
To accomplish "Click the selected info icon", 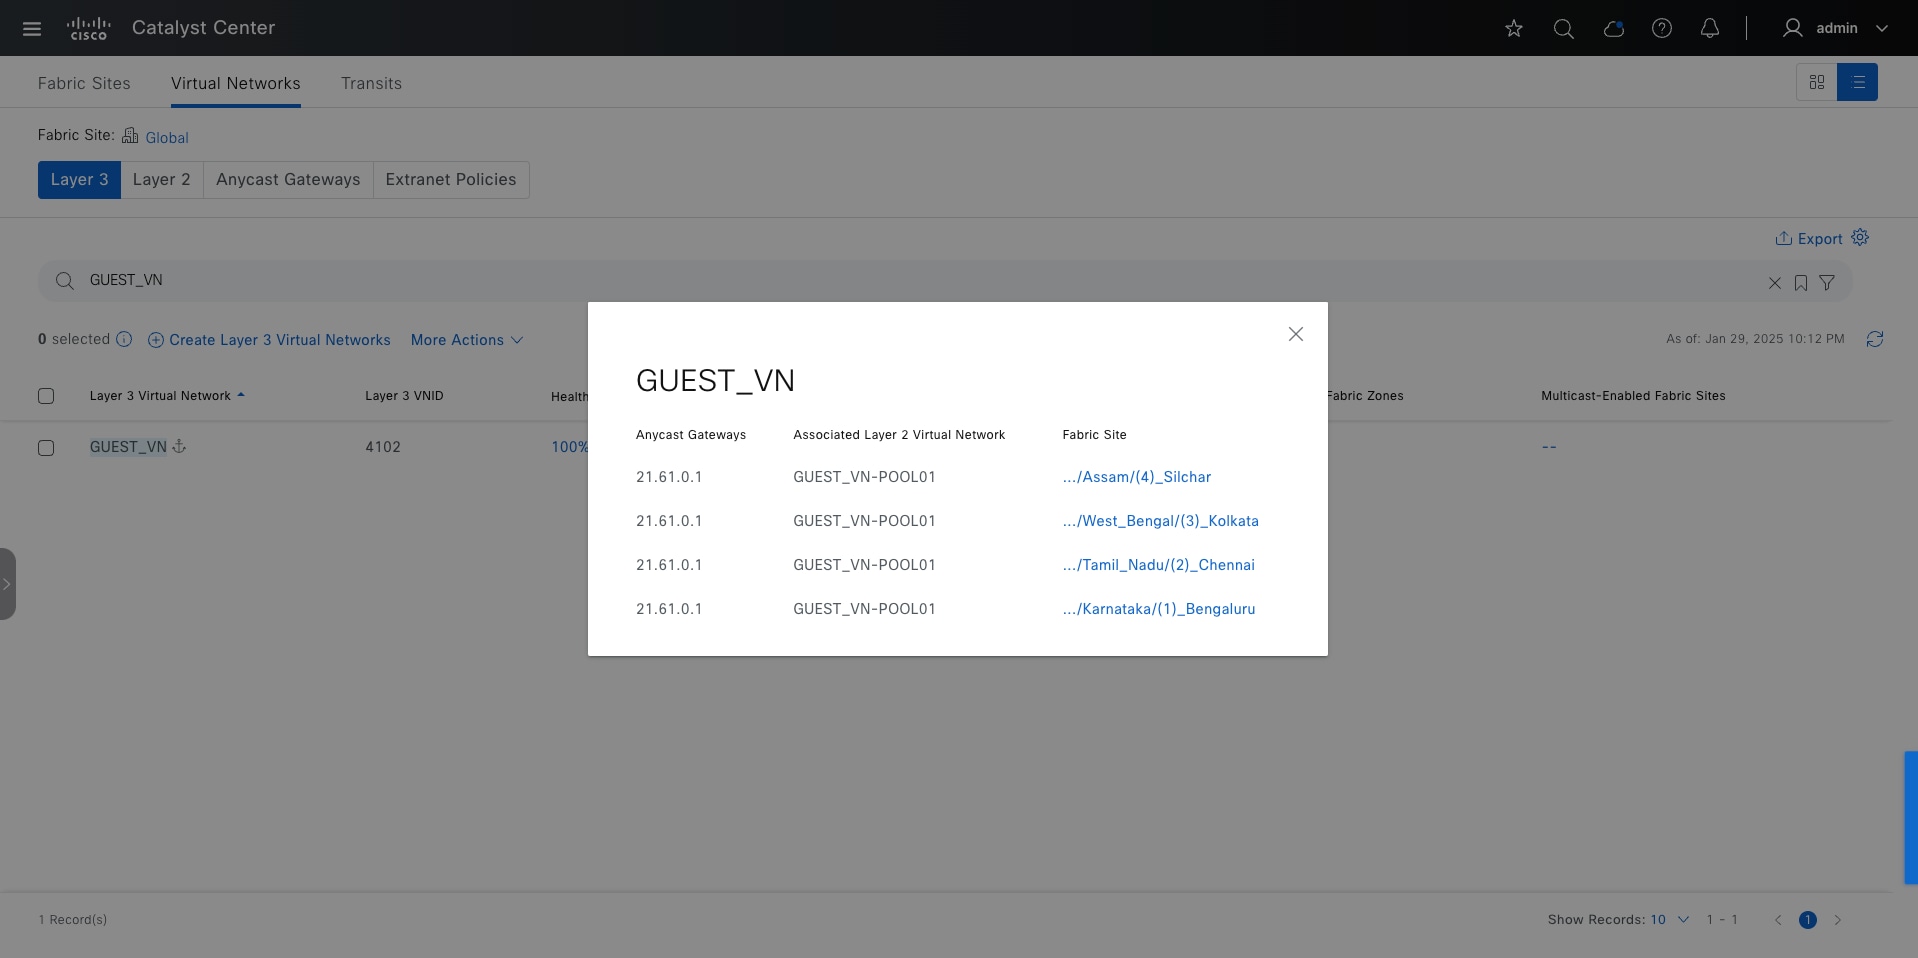I will point(124,339).
